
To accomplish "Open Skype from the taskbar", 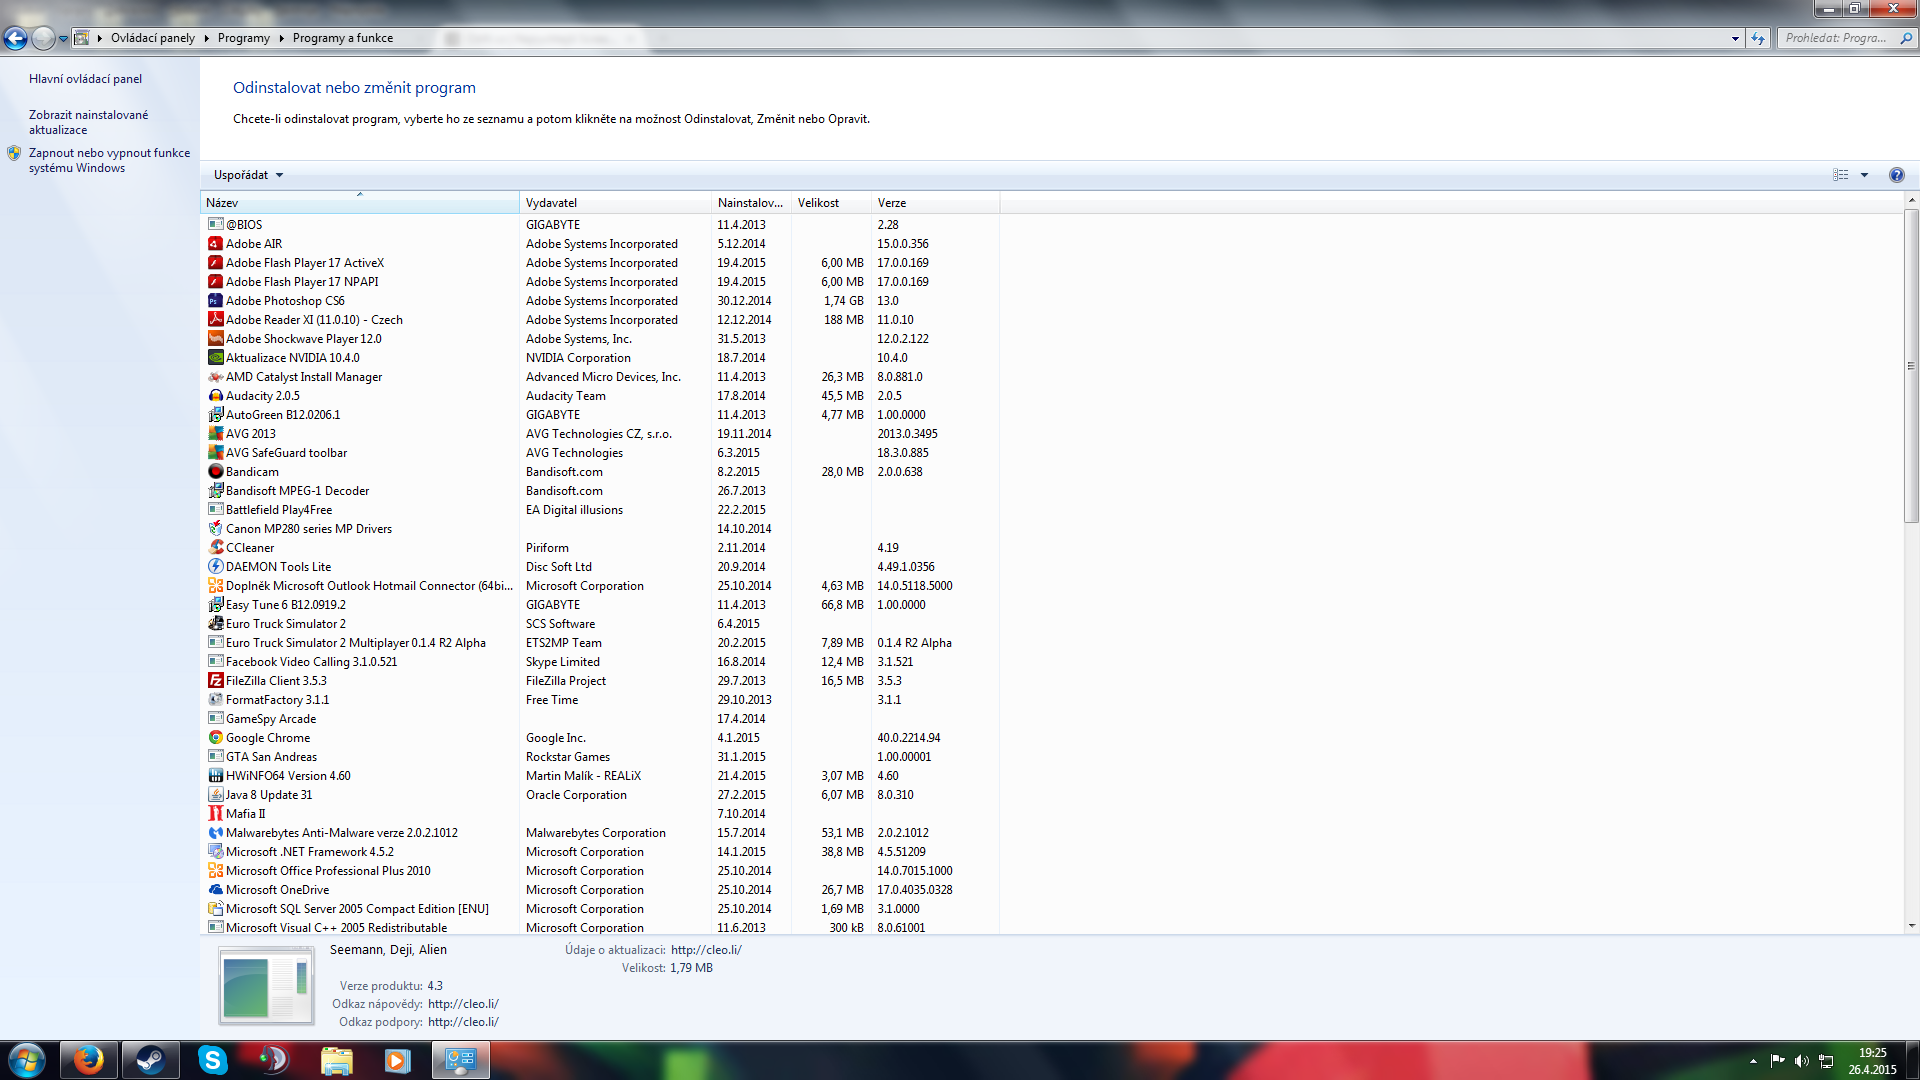I will pos(213,1060).
